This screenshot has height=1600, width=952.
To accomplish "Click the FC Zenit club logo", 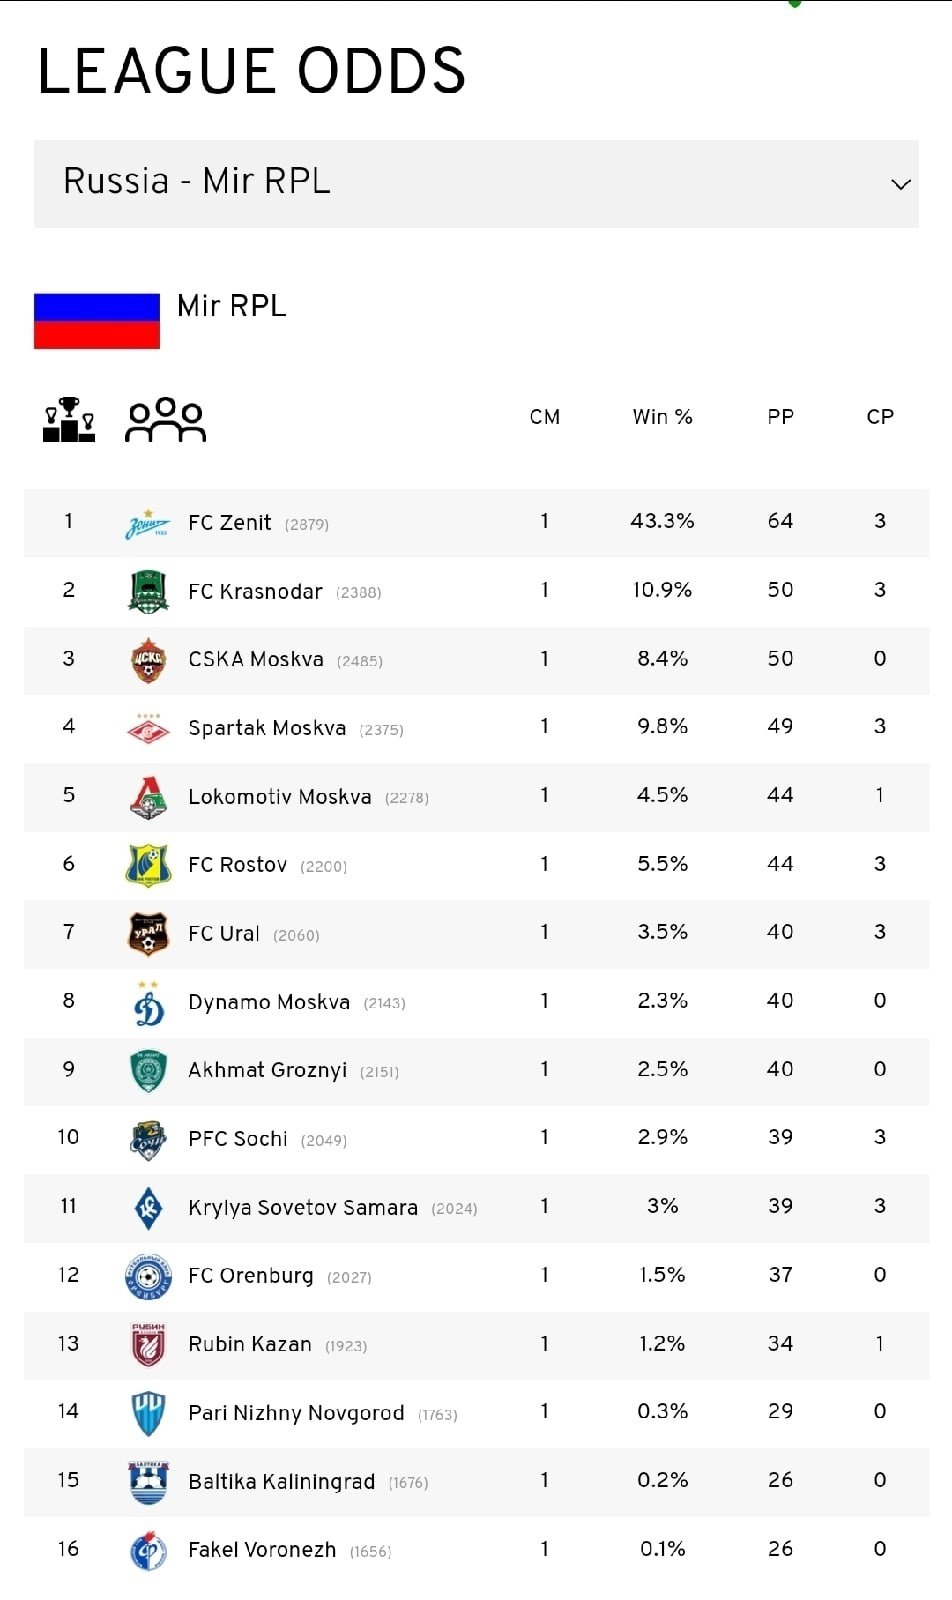I will coord(148,523).
